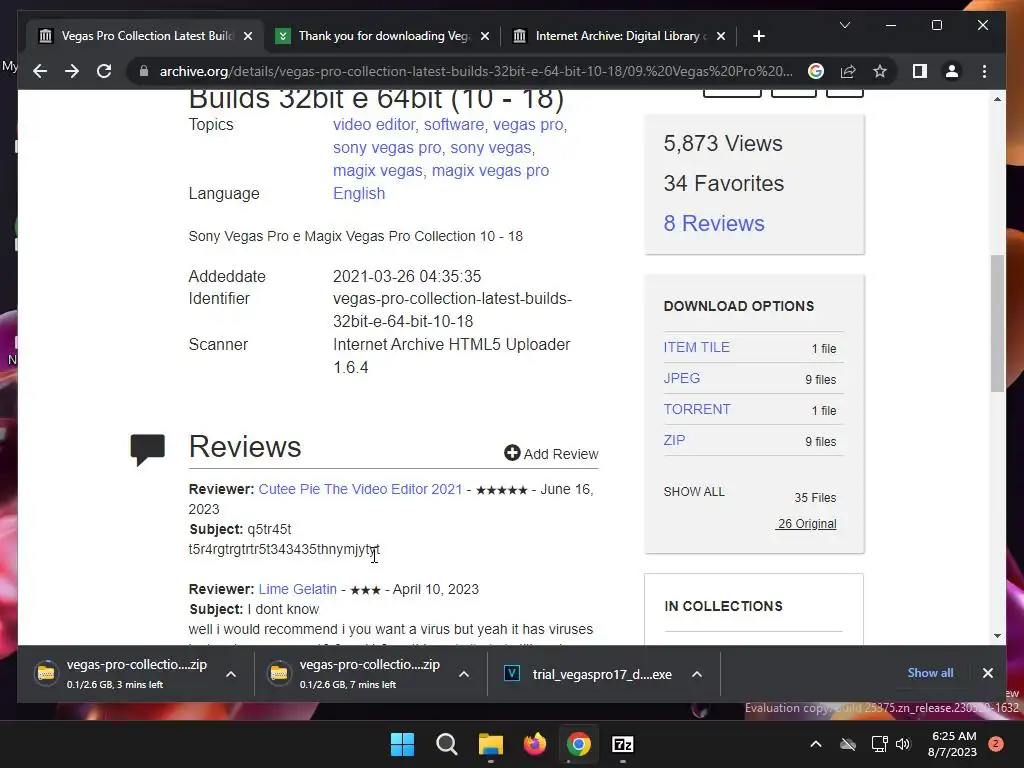Switch to Vegas Pro Collection Latest Builds tab

pyautogui.click(x=145, y=36)
